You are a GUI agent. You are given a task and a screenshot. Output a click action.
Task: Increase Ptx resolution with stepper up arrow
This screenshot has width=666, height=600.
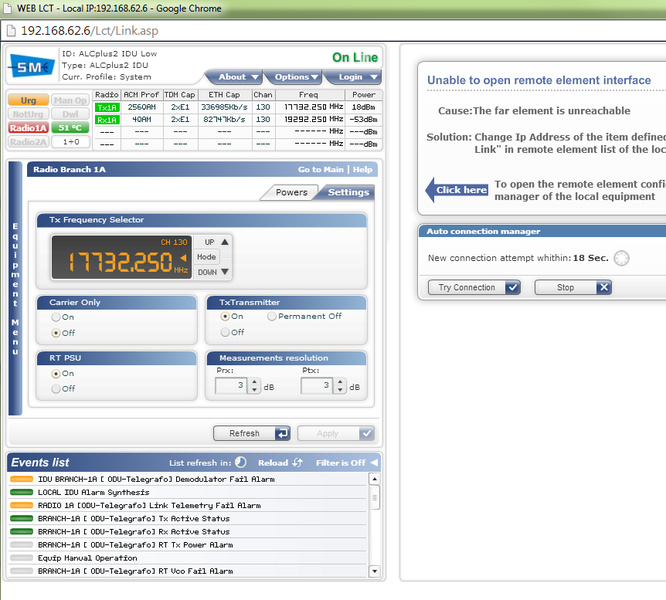tap(340, 383)
